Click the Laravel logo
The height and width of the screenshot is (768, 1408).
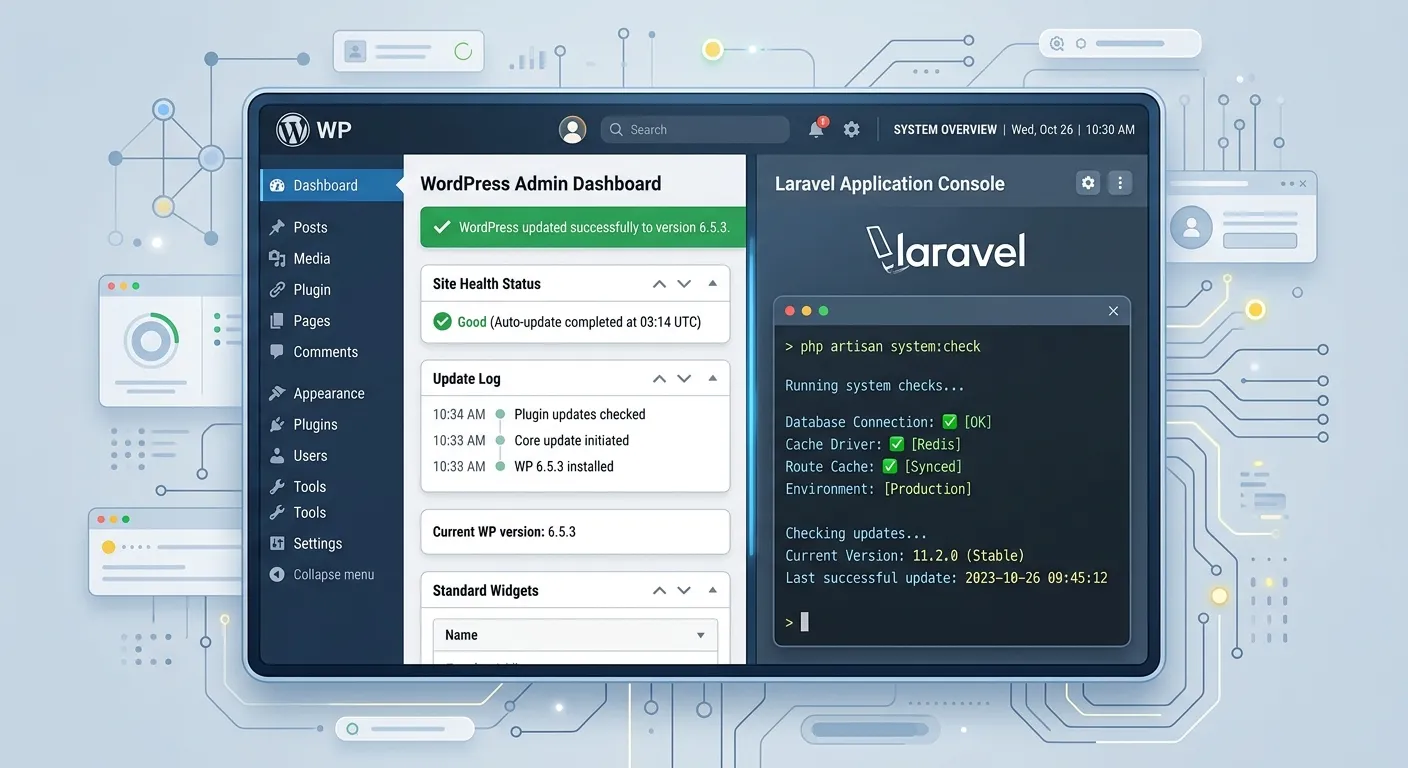[x=946, y=250]
